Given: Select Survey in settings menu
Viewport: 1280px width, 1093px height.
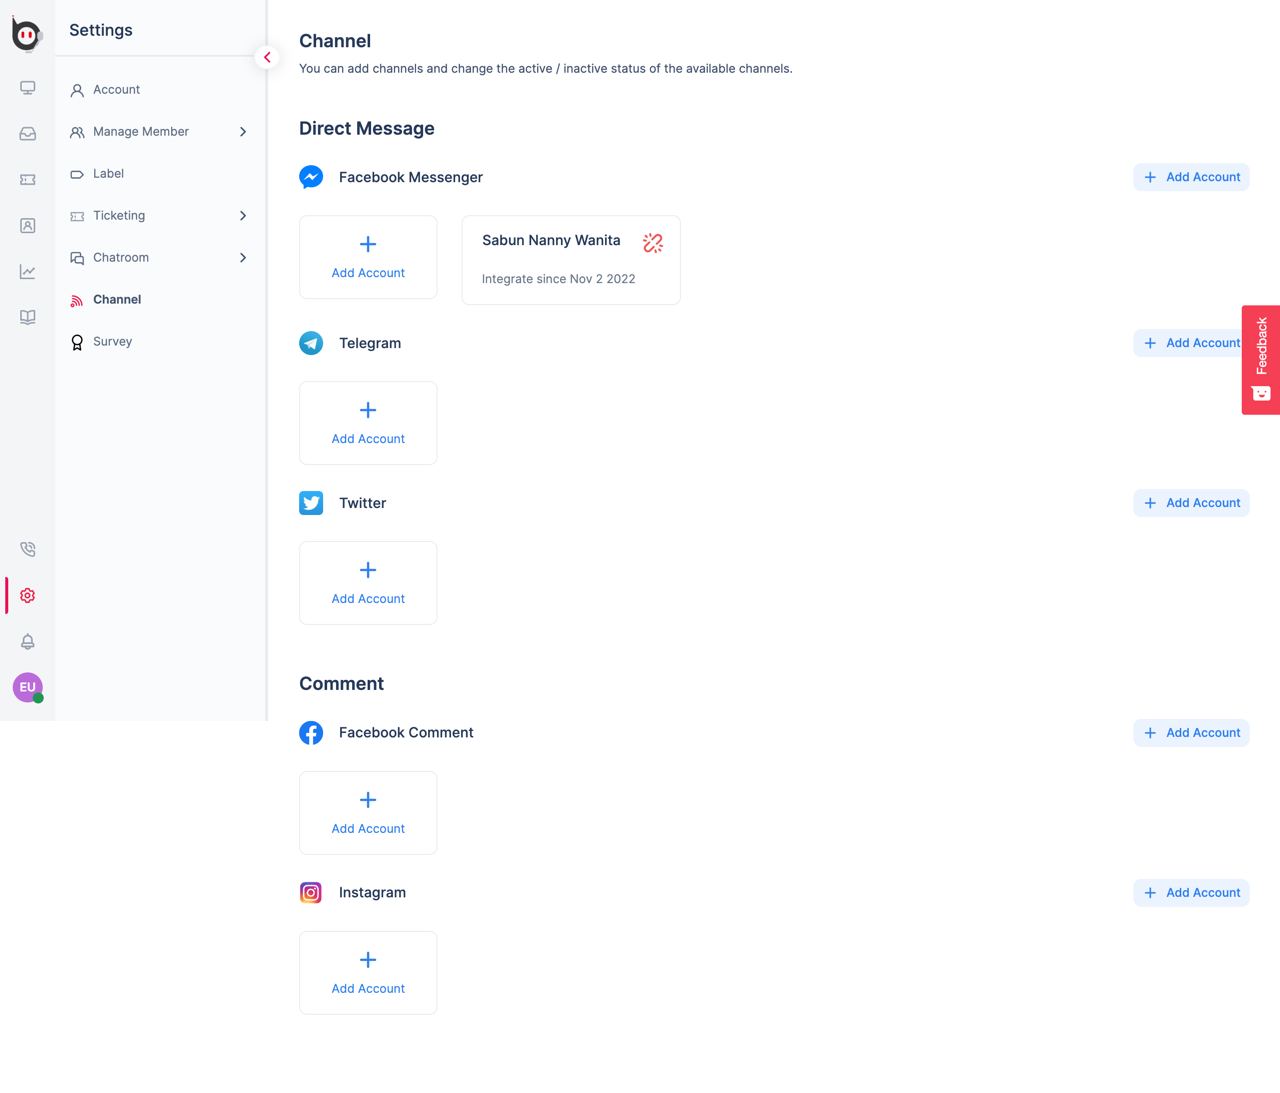Looking at the screenshot, I should pyautogui.click(x=112, y=342).
